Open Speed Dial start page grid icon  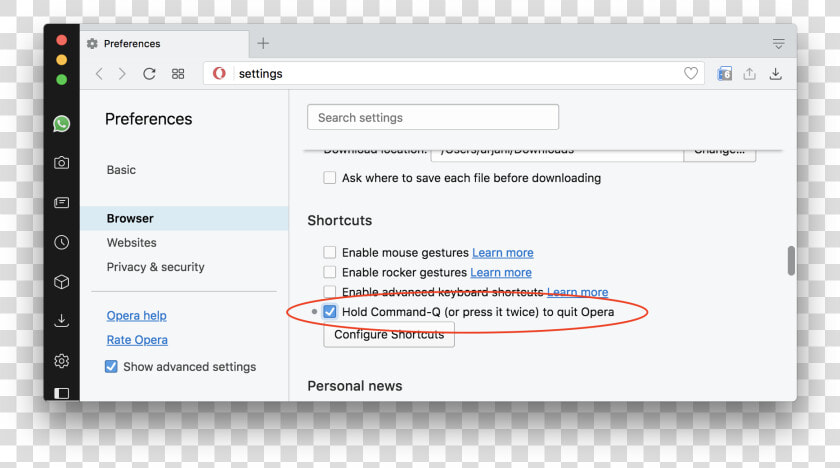pos(178,73)
